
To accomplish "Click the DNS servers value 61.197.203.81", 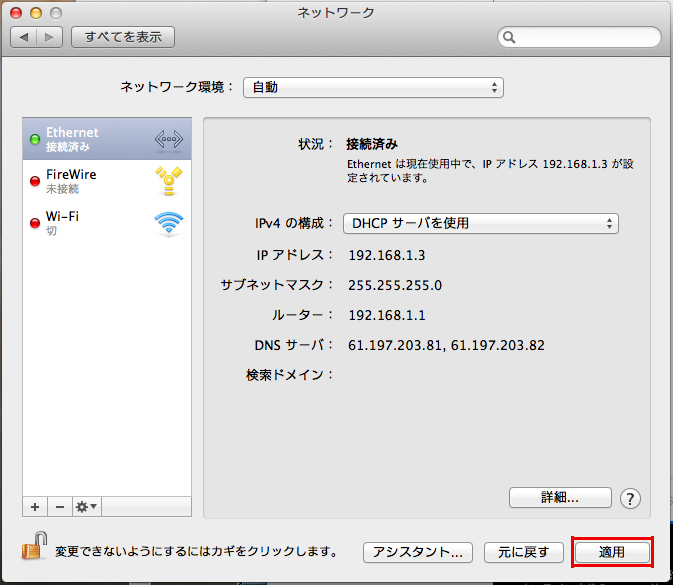I will 395,346.
